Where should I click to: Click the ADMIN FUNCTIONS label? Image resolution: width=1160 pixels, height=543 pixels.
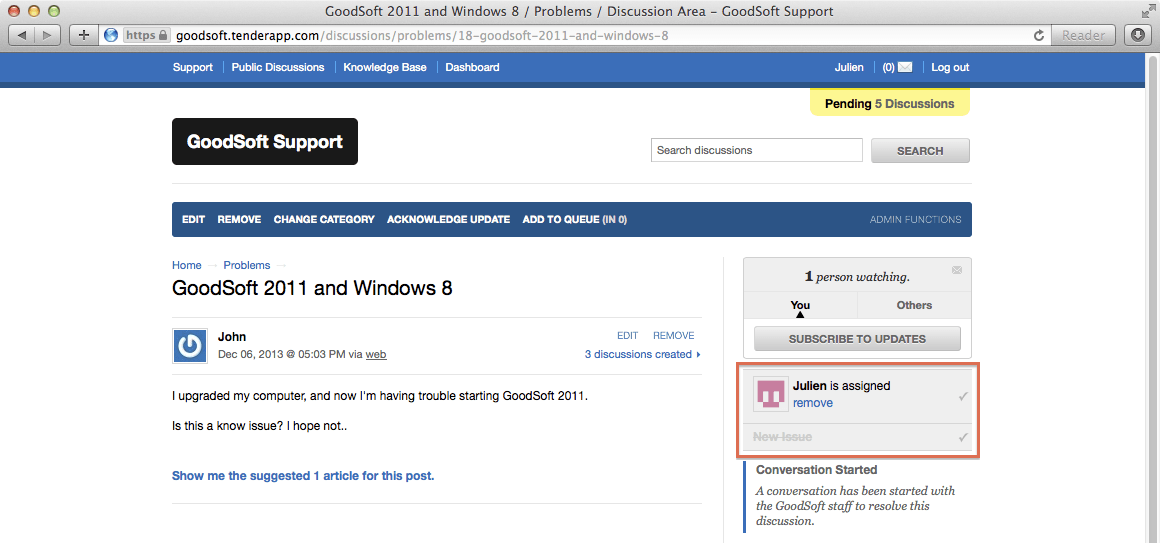(915, 220)
